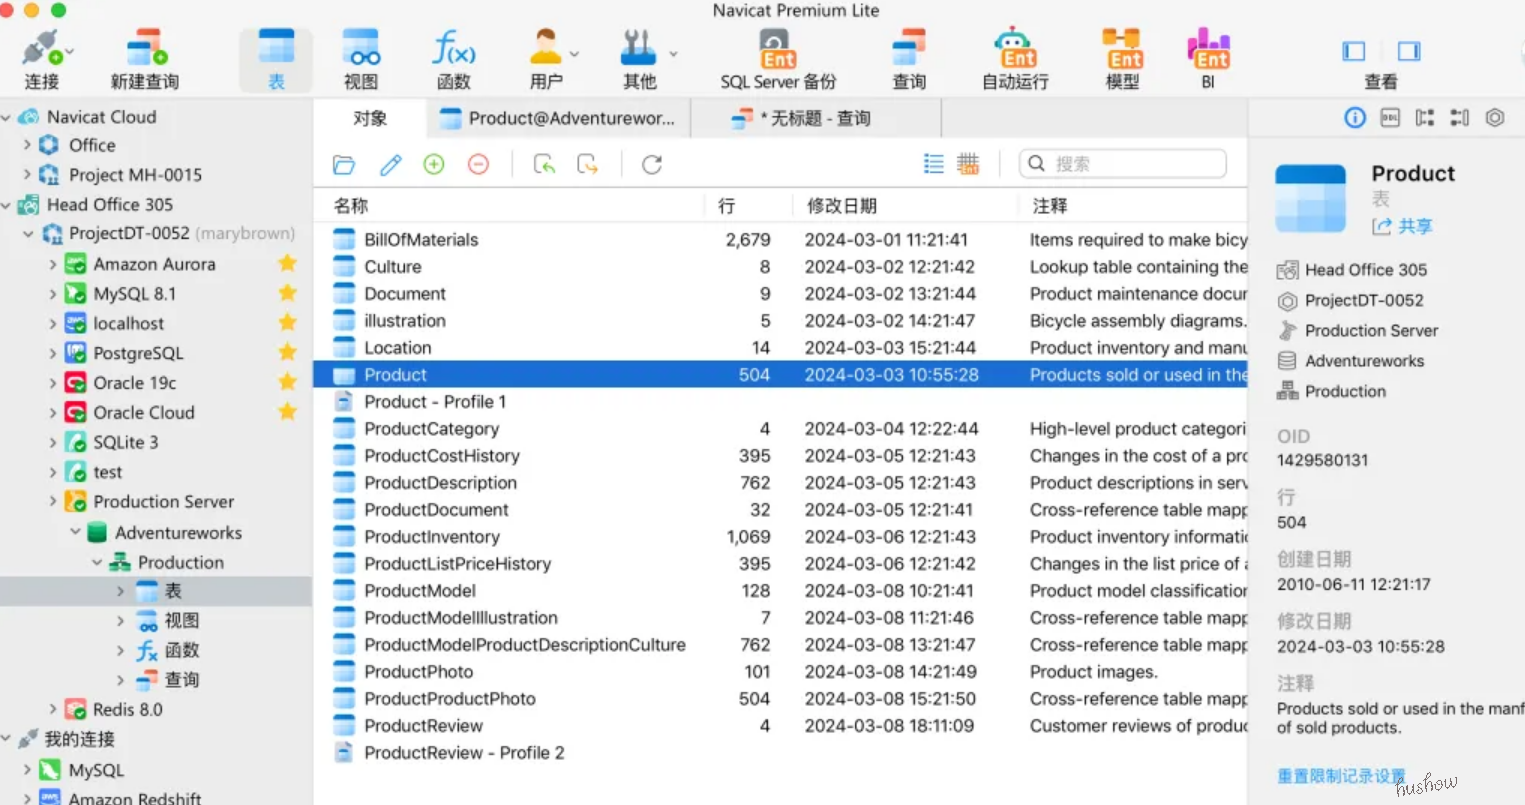Collapse the Production schema node

click(x=97, y=562)
